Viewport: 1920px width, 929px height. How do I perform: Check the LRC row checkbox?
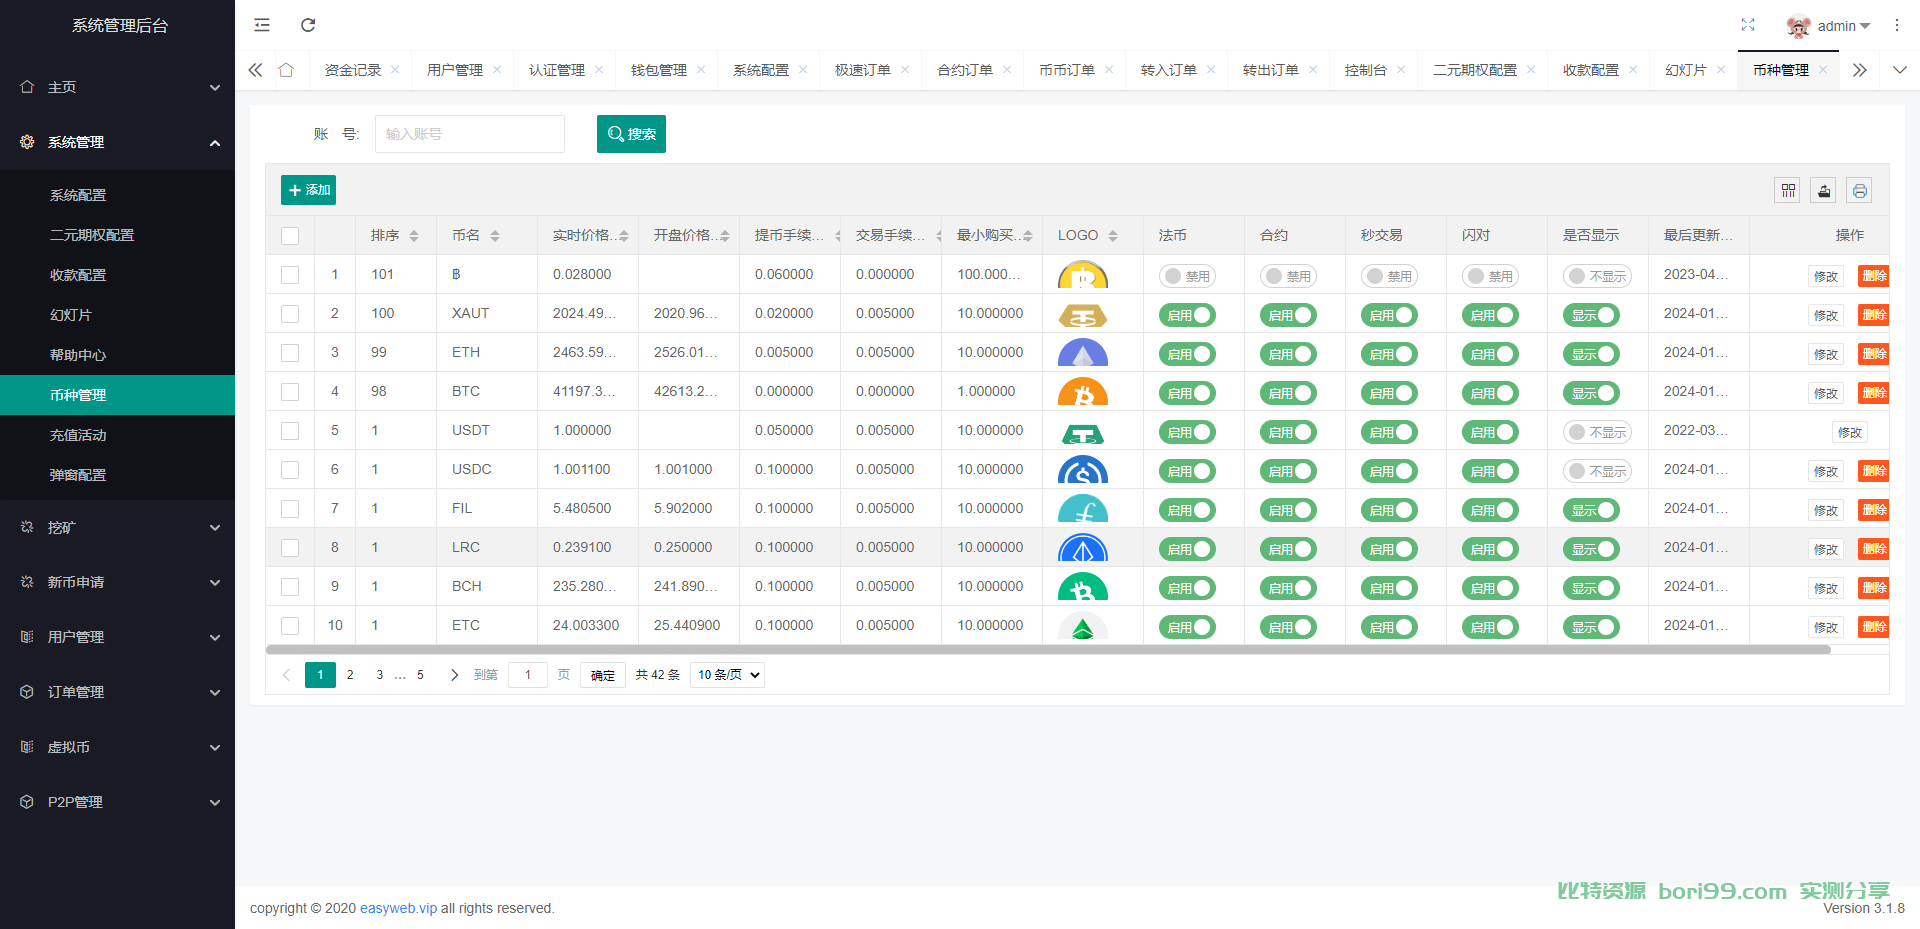(x=290, y=548)
